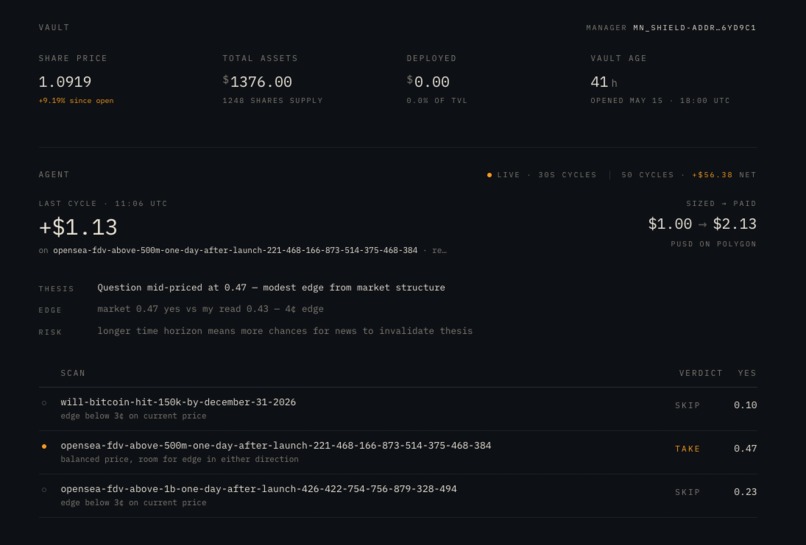806x545 pixels.
Task: Click the share price value 1.0919
Action: 65,82
